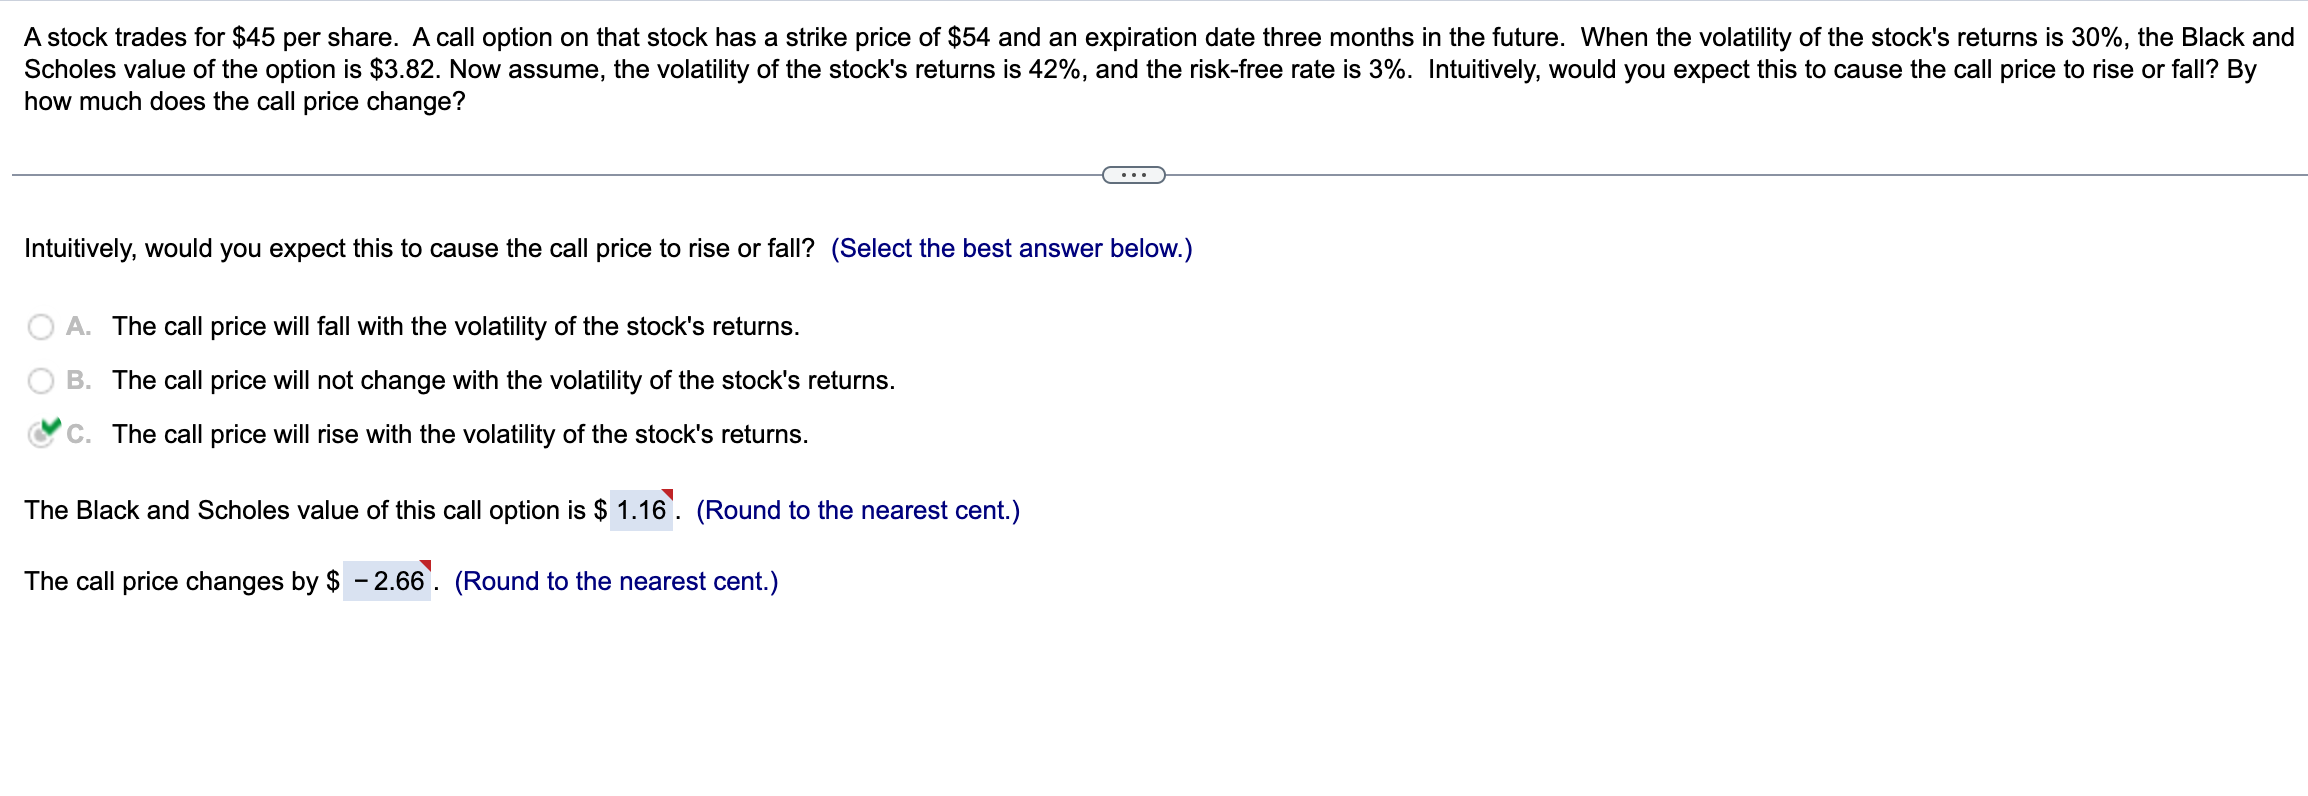Click 'Round to the nearest cent' after -2.66
Screen dimensions: 2308x796
pos(616,580)
